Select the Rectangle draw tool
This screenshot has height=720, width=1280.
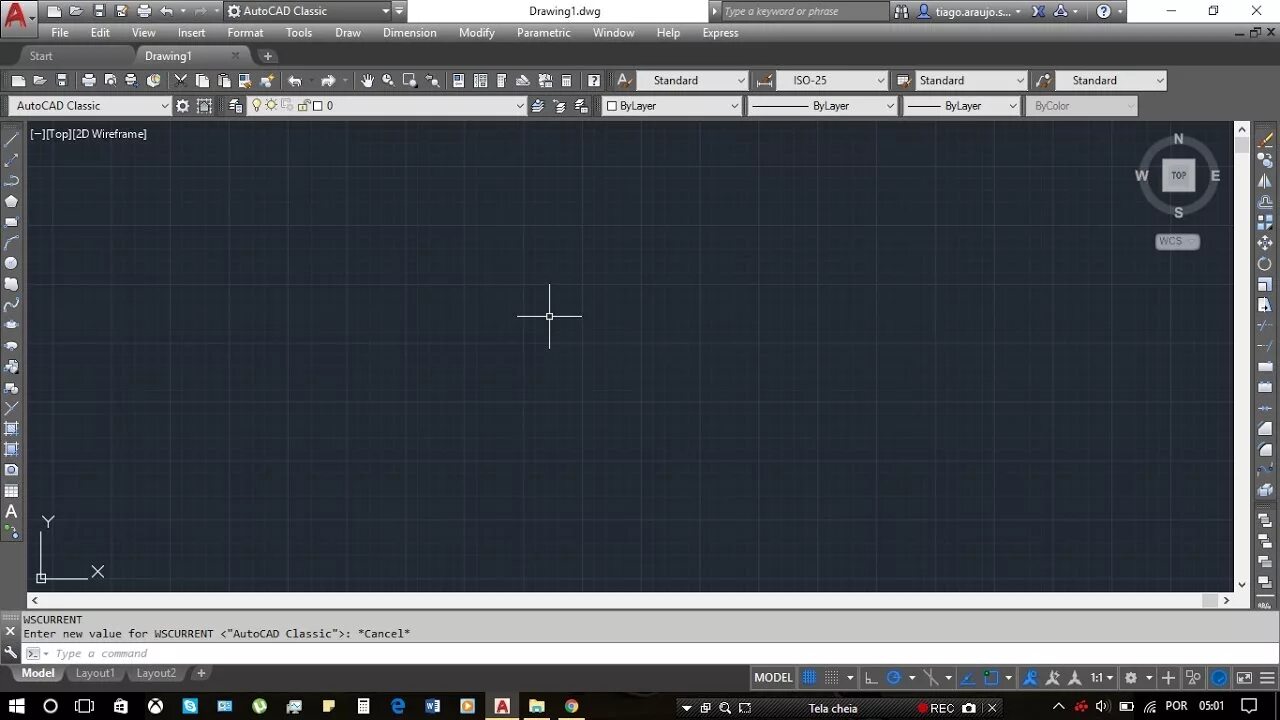12,222
